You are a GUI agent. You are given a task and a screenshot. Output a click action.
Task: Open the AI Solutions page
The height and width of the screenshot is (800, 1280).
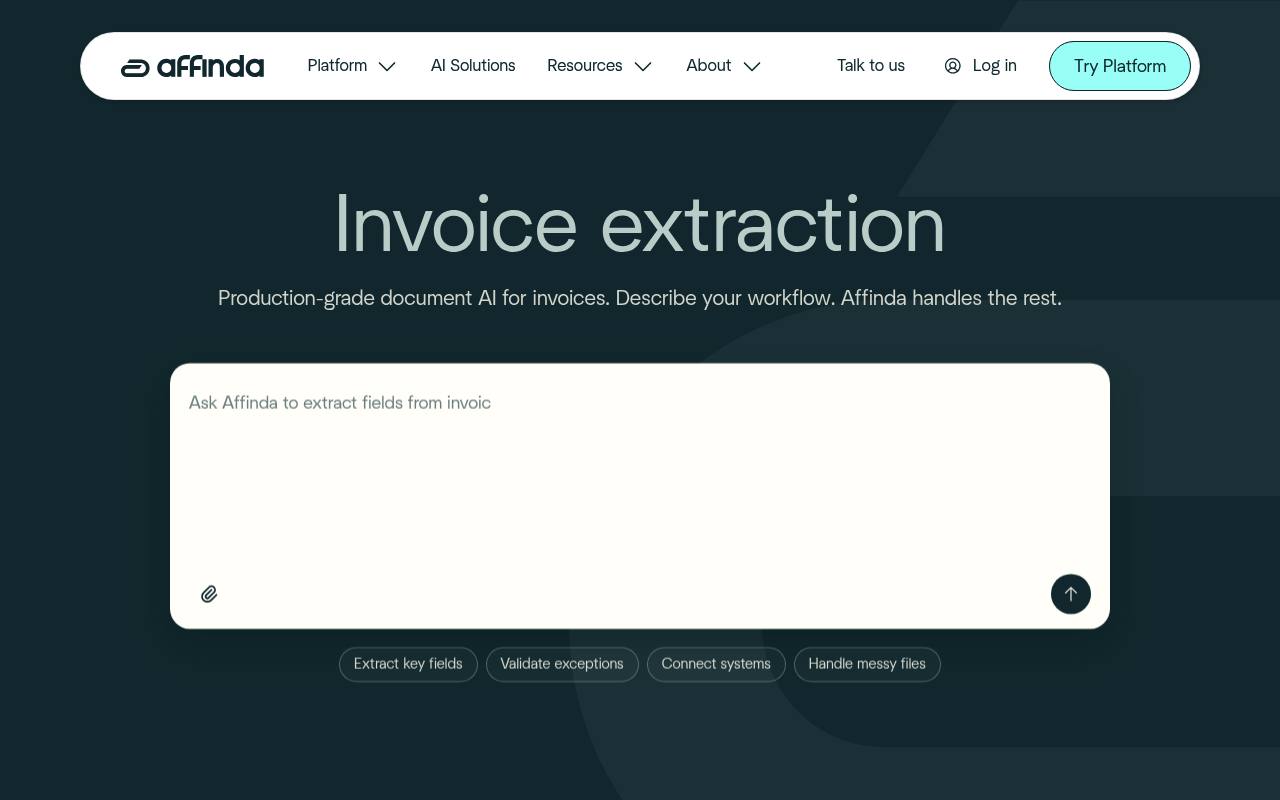pos(473,66)
